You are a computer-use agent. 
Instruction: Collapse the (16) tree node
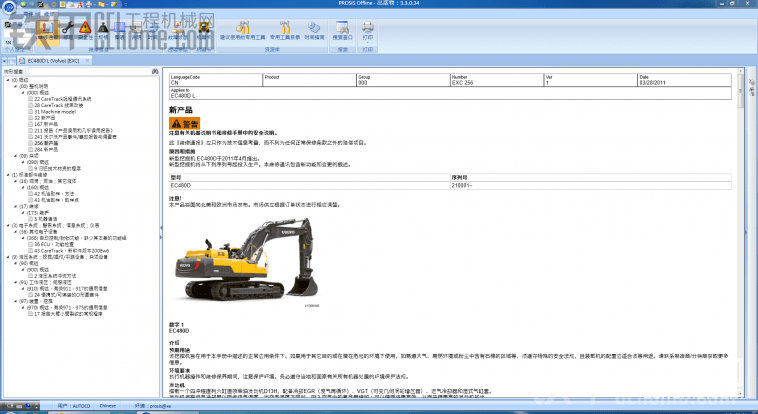[x=15, y=181]
